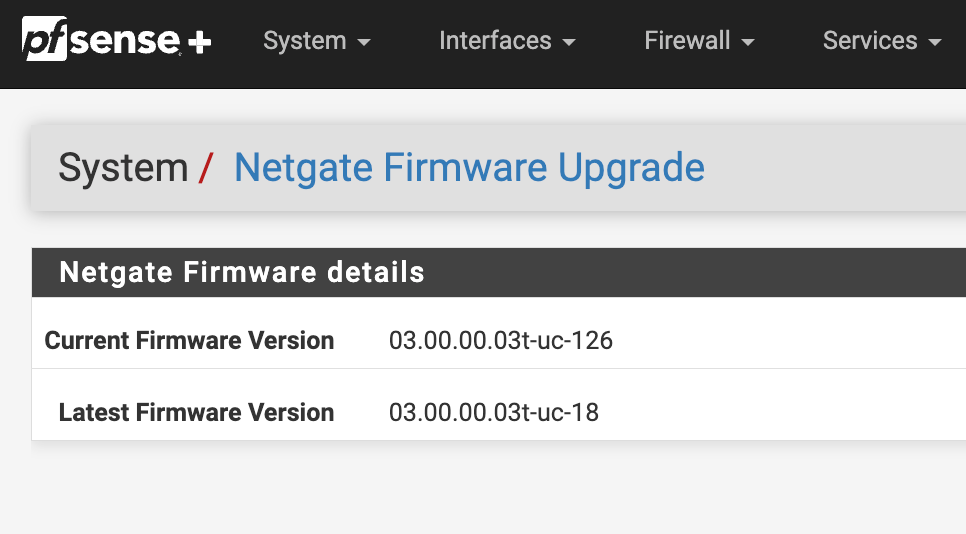Expand the caret arrow beside Services
The width and height of the screenshot is (966, 534).
[935, 42]
